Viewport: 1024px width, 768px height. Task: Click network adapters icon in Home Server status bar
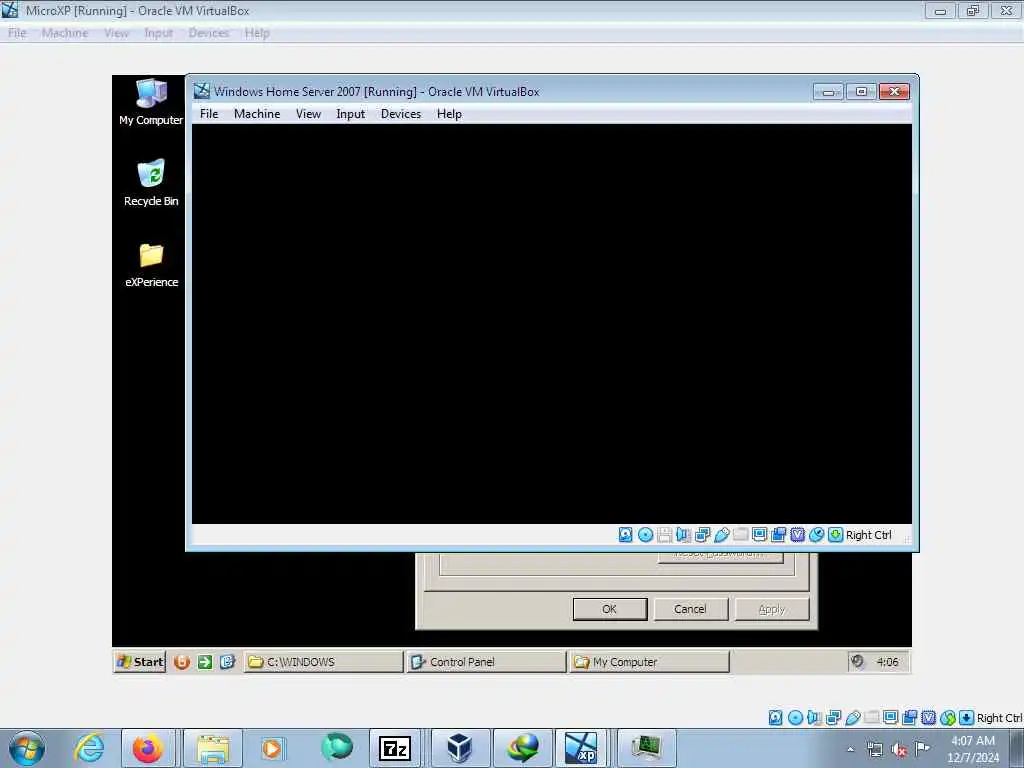(703, 535)
